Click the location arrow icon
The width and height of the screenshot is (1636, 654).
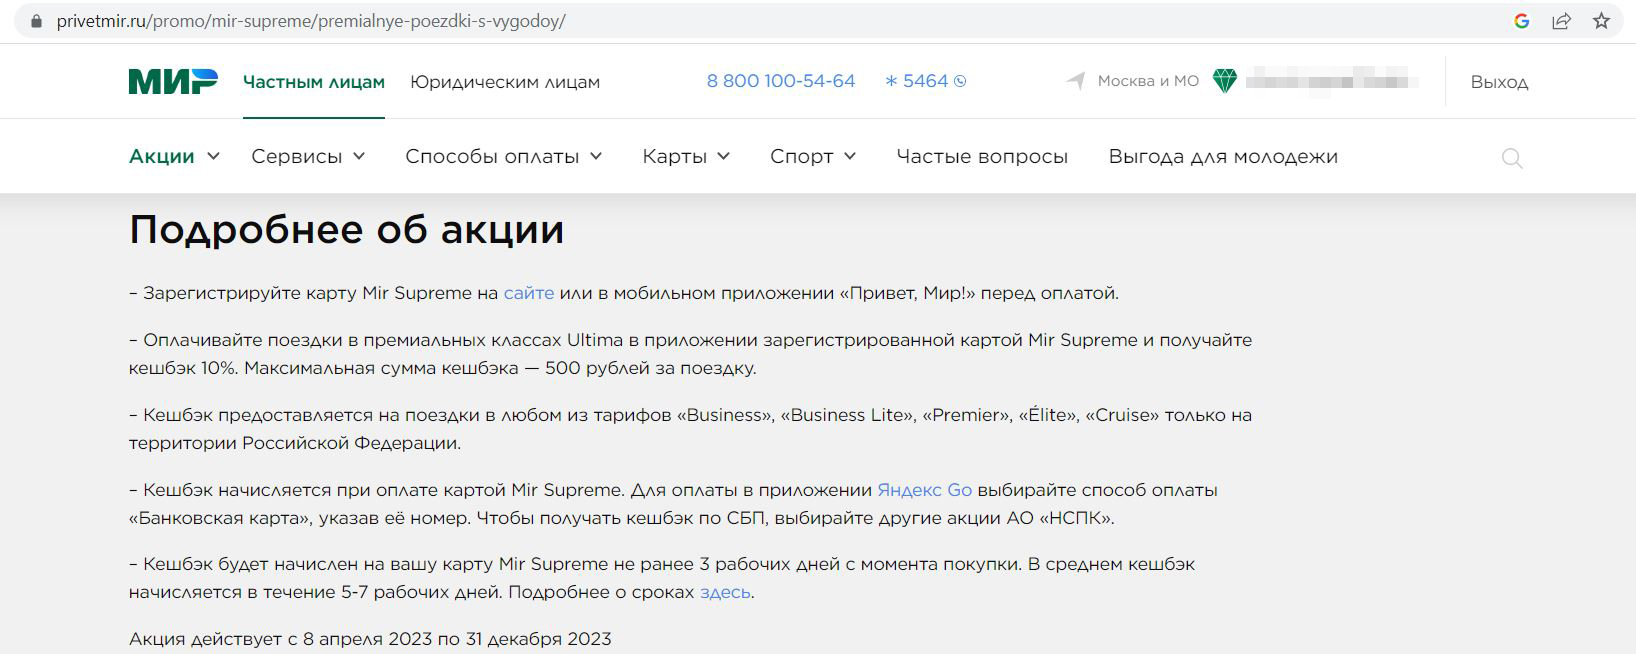[1076, 81]
